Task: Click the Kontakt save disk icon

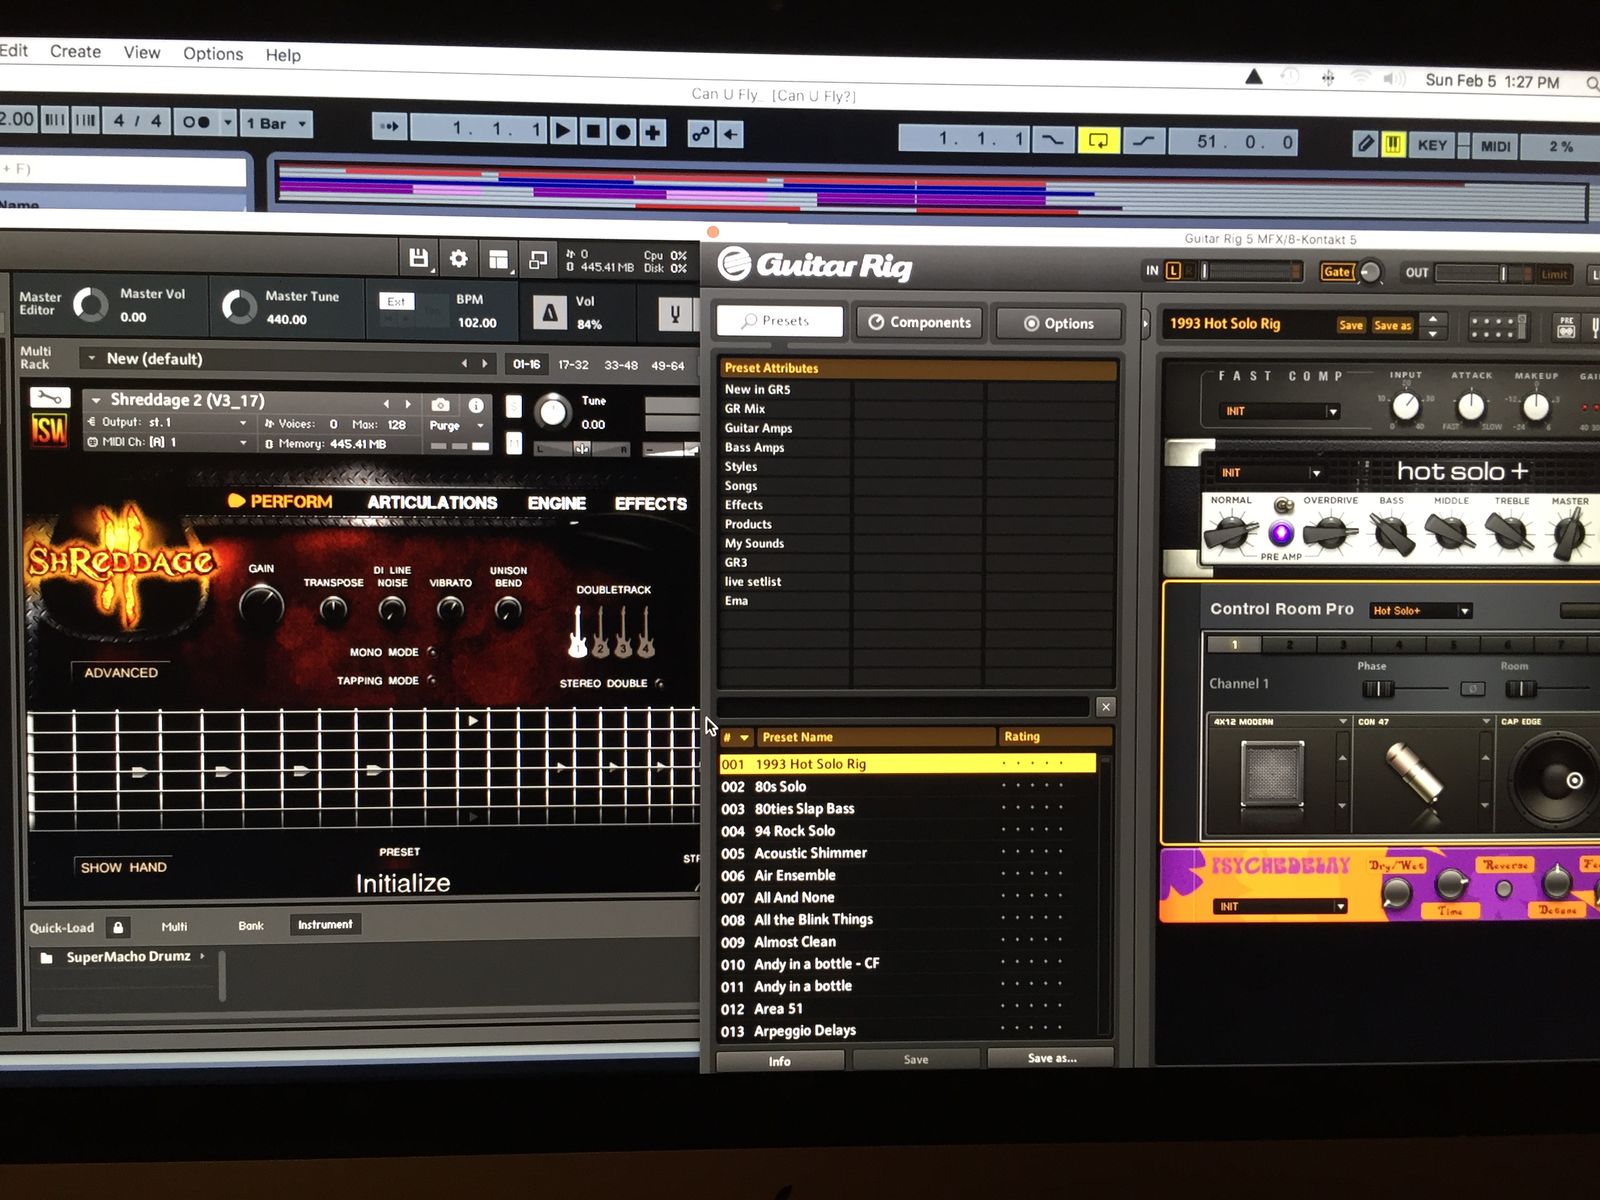Action: (x=418, y=259)
